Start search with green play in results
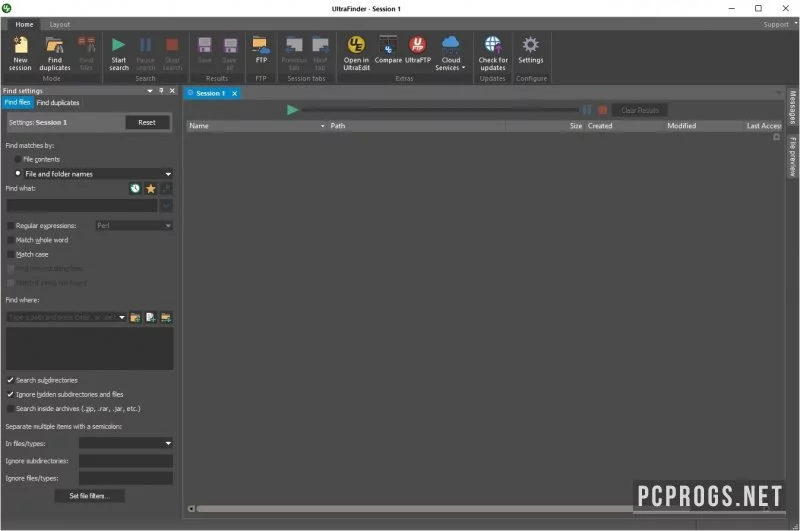Viewport: 800px width, 531px height. [x=292, y=110]
